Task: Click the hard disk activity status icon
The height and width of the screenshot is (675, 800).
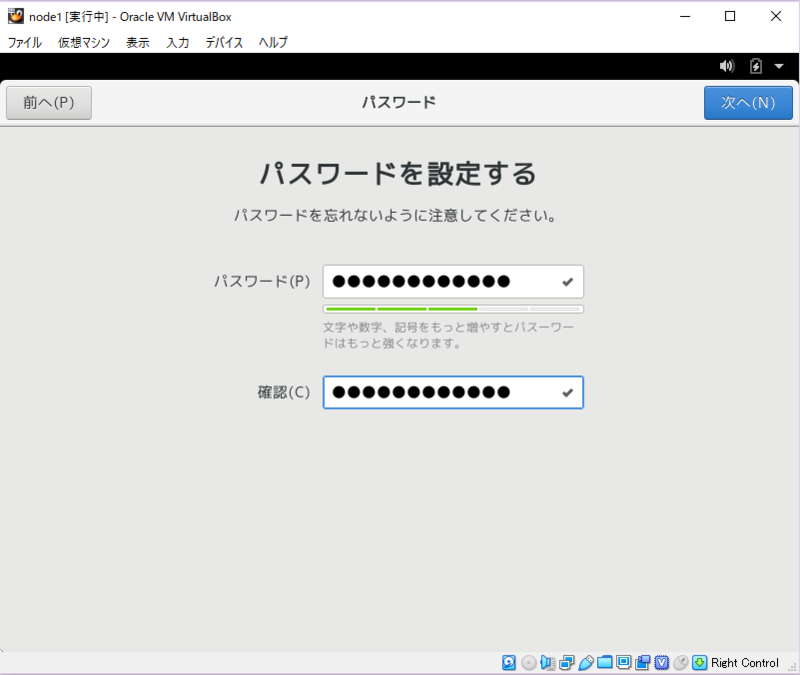Action: [509, 663]
